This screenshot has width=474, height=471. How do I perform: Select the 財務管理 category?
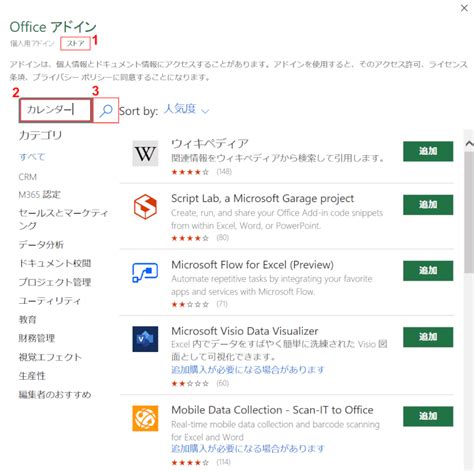pyautogui.click(x=37, y=338)
